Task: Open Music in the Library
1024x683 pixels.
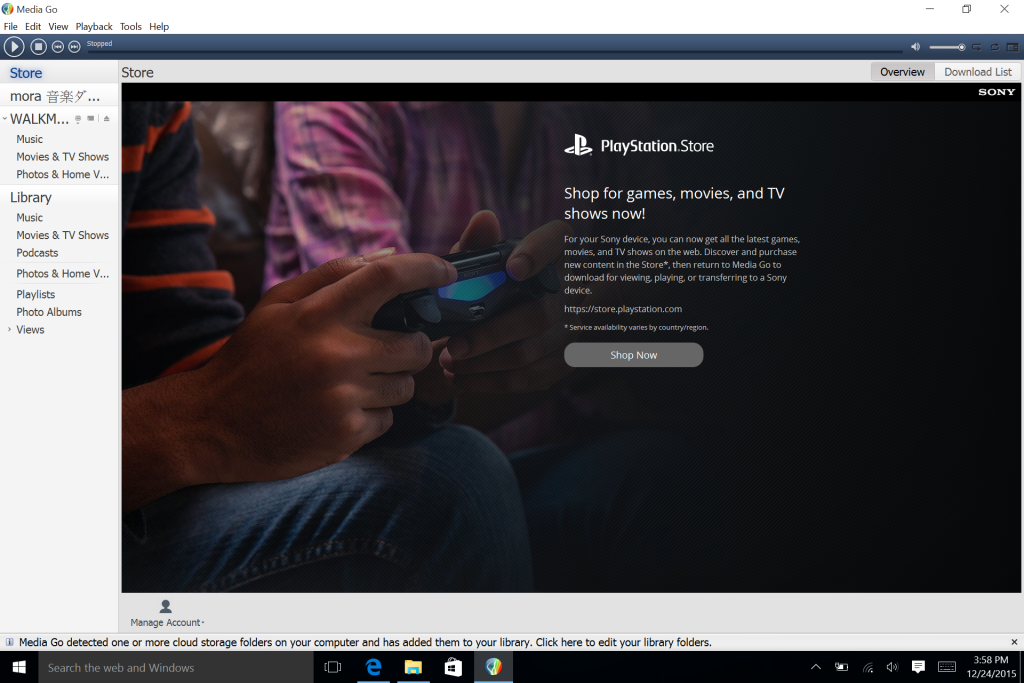Action: [29, 217]
